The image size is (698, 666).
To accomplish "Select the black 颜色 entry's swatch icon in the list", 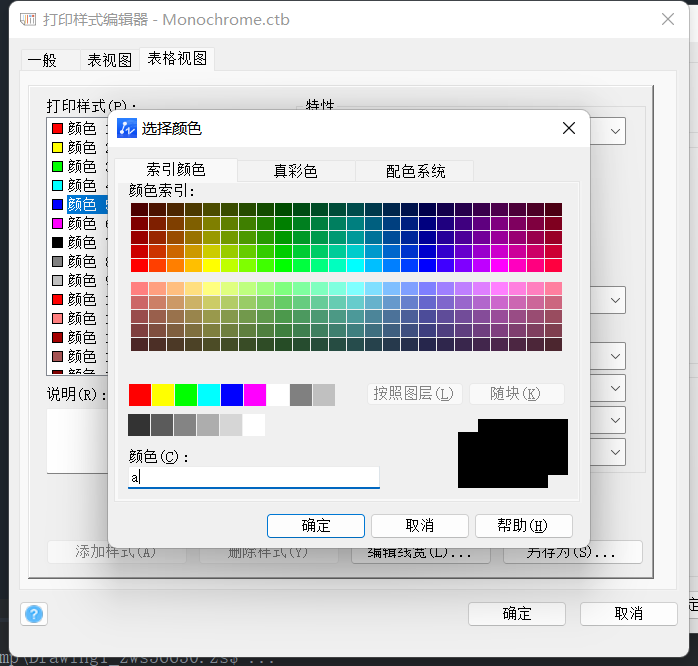I will 57,242.
